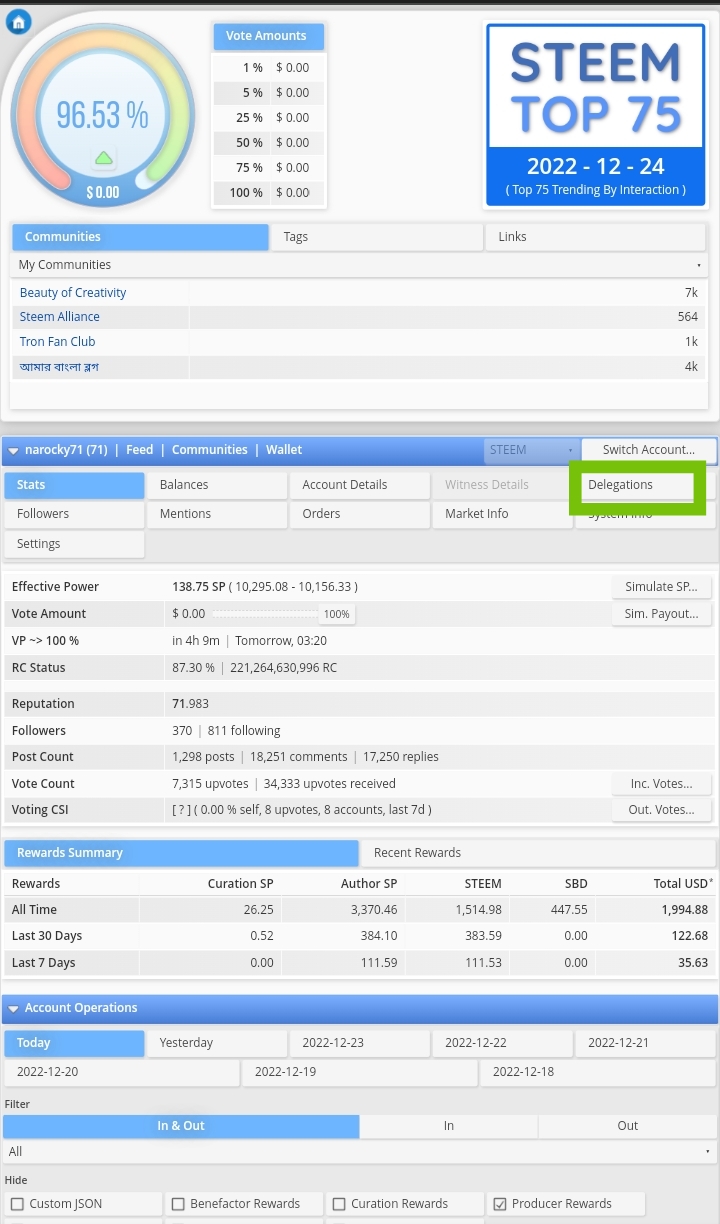The width and height of the screenshot is (720, 1224).
Task: Open the All filter dropdown
Action: pyautogui.click(x=360, y=1152)
